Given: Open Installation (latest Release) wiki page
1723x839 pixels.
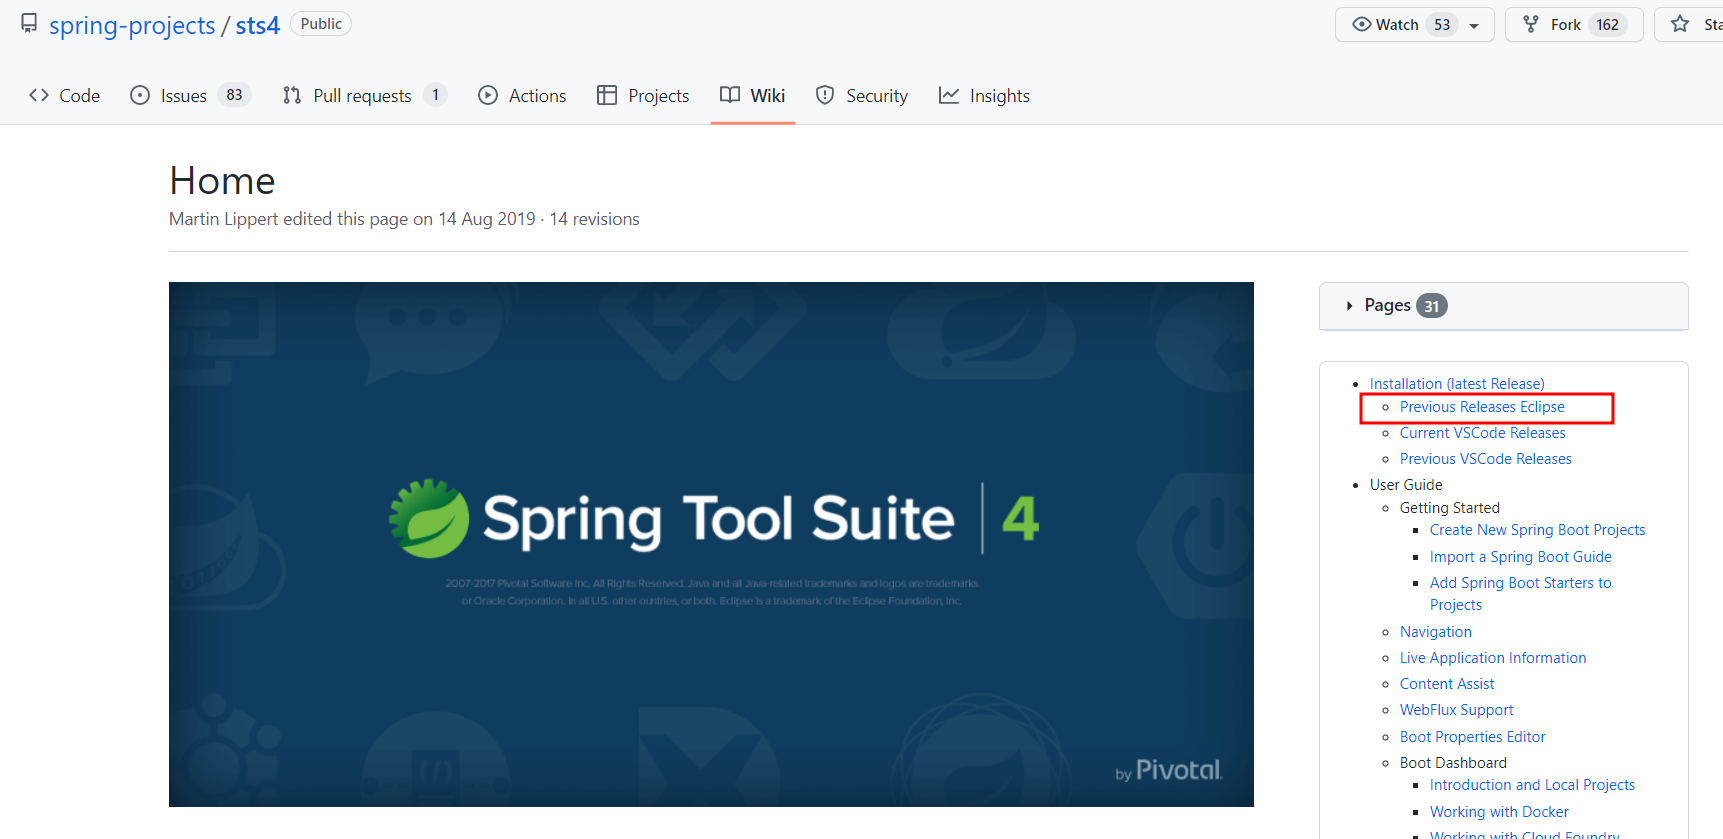Looking at the screenshot, I should click(x=1457, y=384).
